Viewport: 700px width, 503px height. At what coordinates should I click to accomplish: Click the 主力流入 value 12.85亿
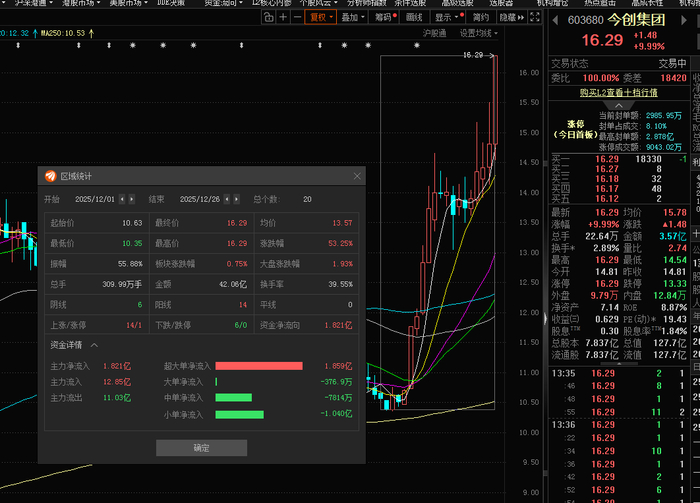point(117,382)
